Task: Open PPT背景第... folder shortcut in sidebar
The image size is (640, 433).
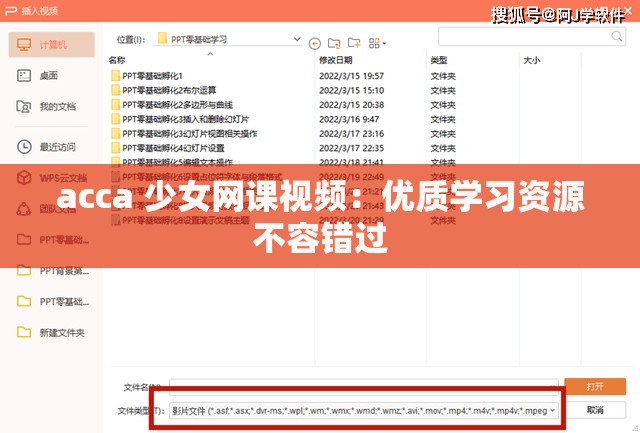Action: tap(52, 271)
